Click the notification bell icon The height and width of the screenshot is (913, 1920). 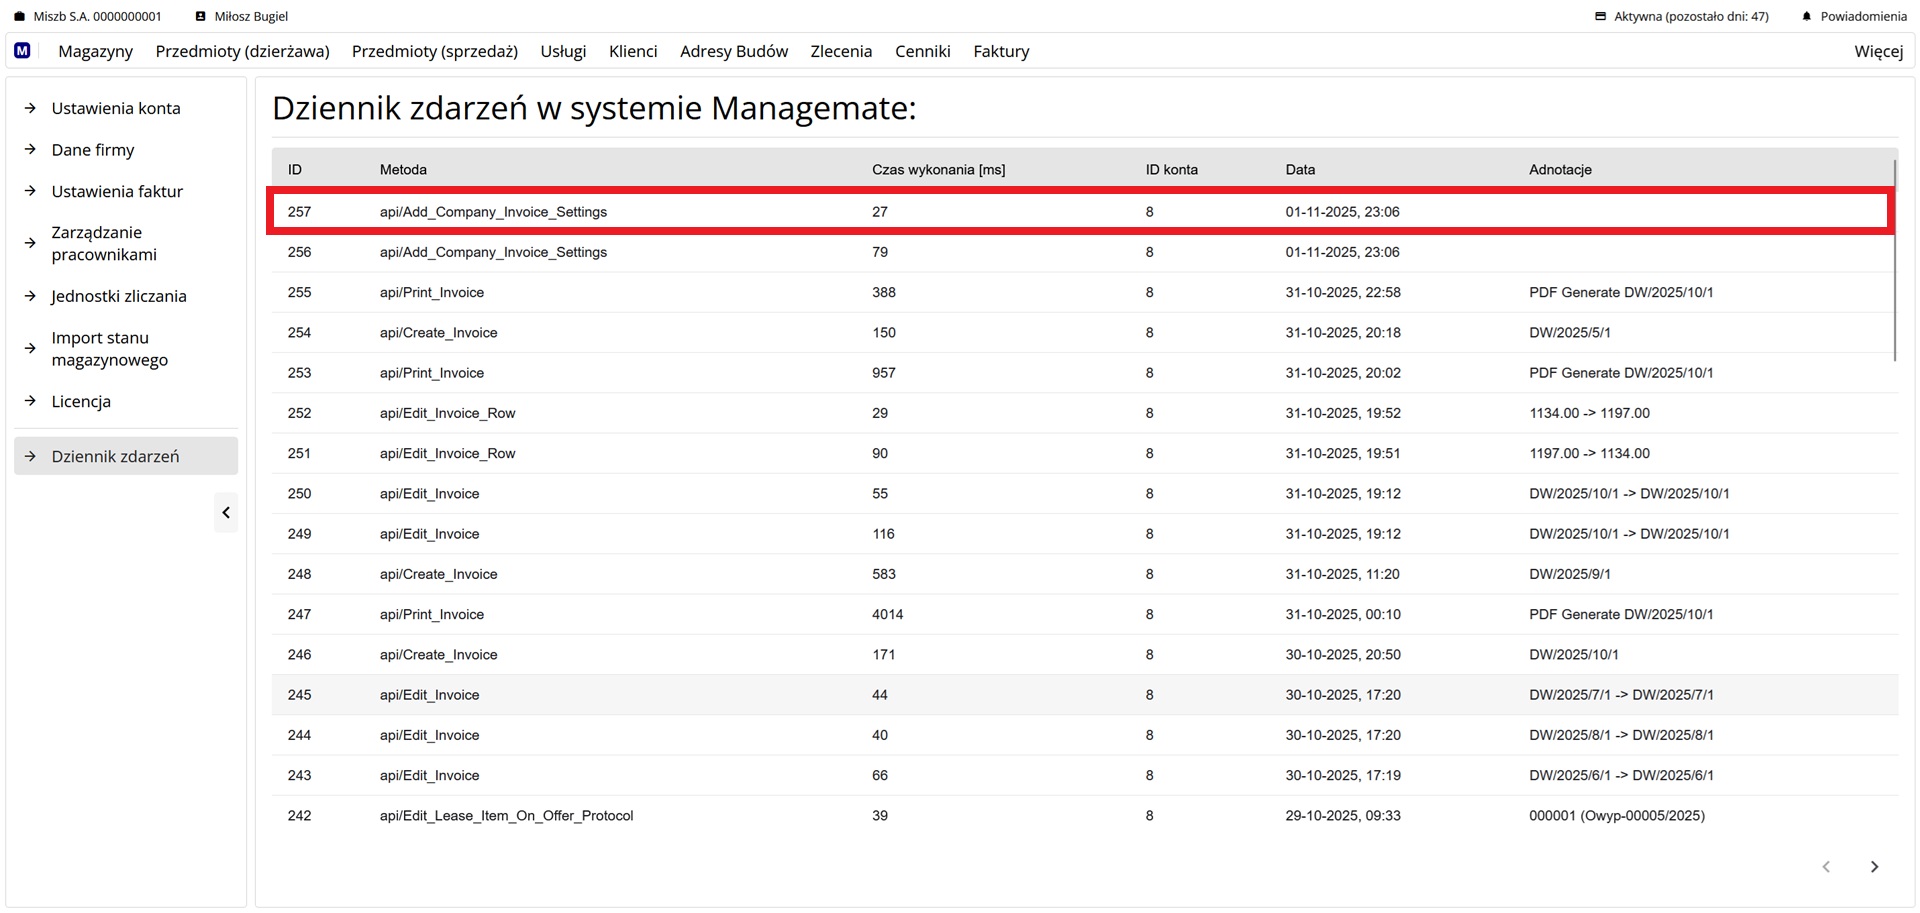coord(1806,17)
